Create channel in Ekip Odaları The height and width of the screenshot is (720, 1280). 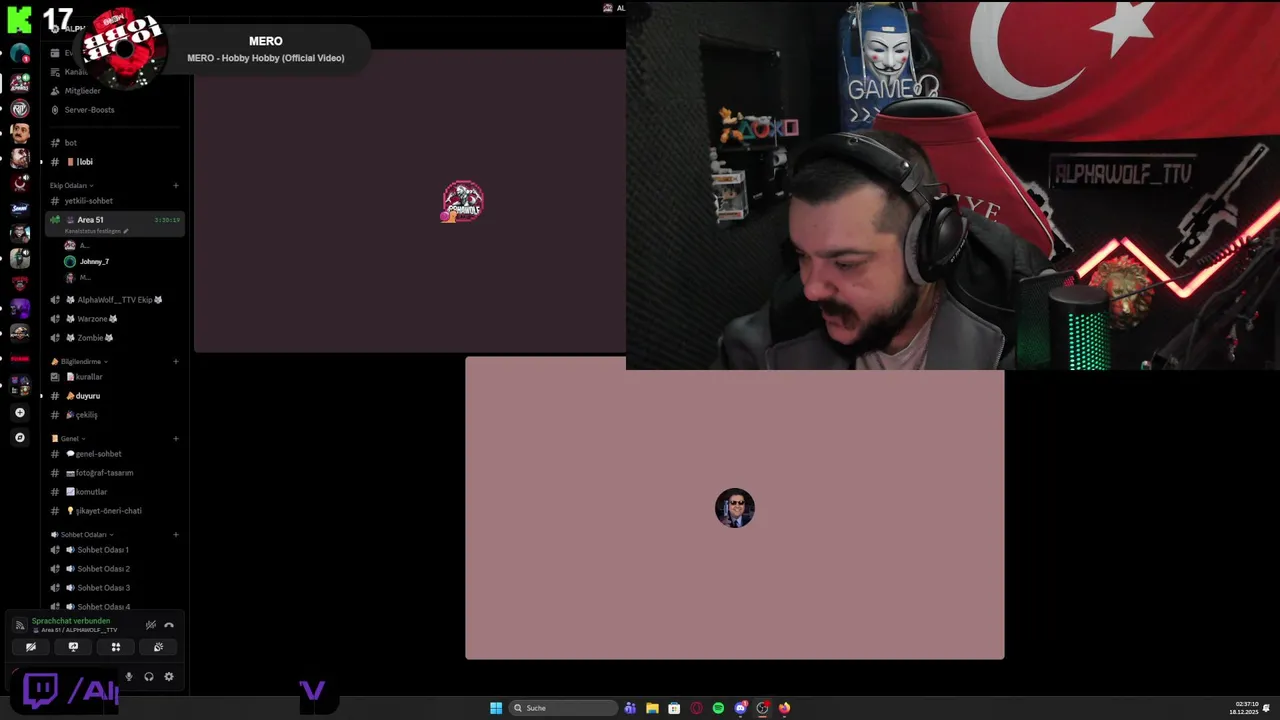point(176,185)
